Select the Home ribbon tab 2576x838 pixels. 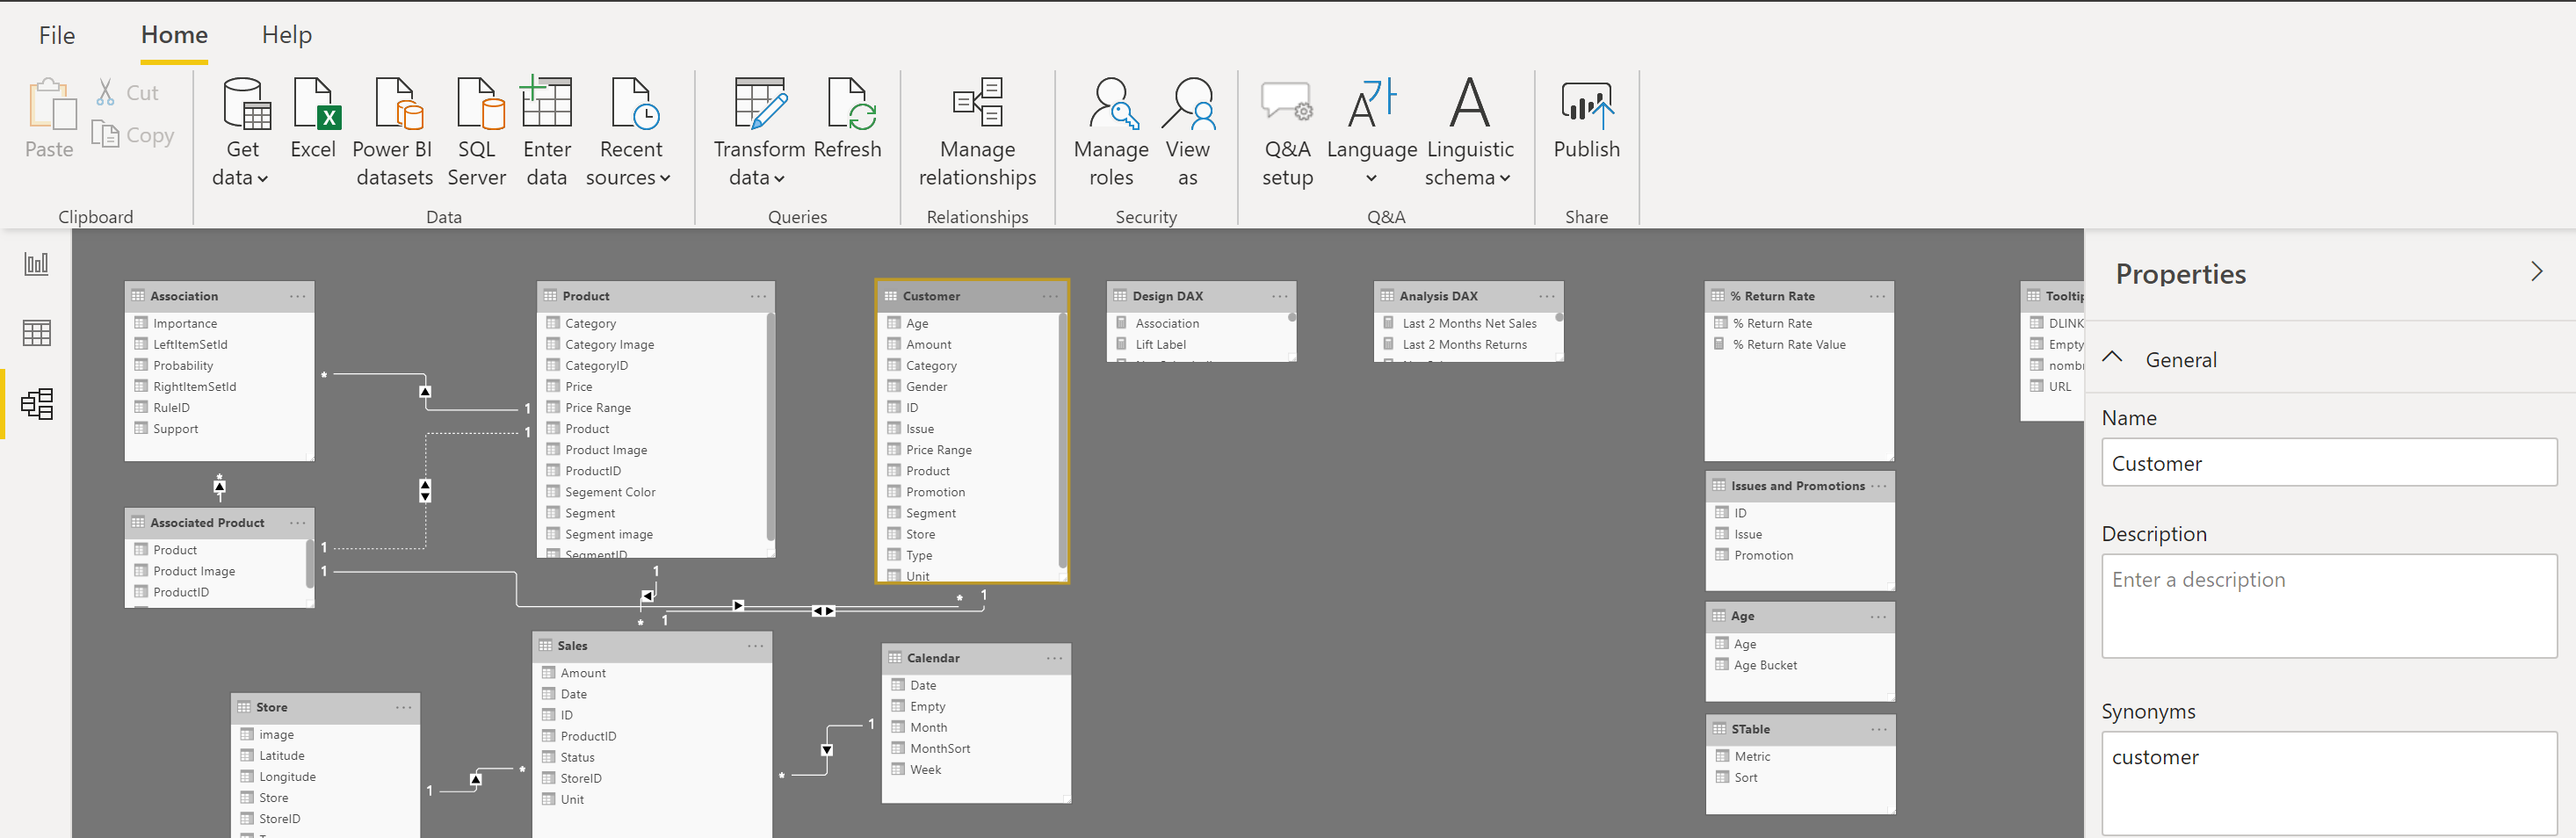pos(174,35)
